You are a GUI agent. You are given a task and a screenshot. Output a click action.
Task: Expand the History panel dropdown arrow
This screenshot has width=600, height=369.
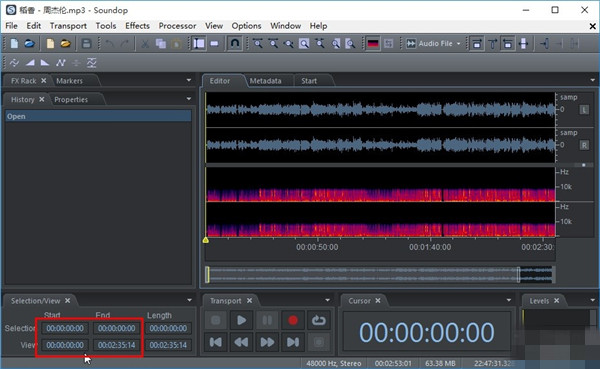pyautogui.click(x=189, y=98)
